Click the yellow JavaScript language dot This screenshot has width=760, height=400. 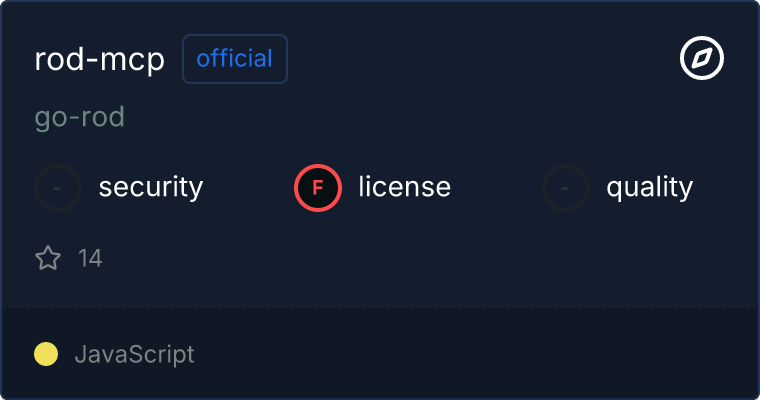pos(46,354)
